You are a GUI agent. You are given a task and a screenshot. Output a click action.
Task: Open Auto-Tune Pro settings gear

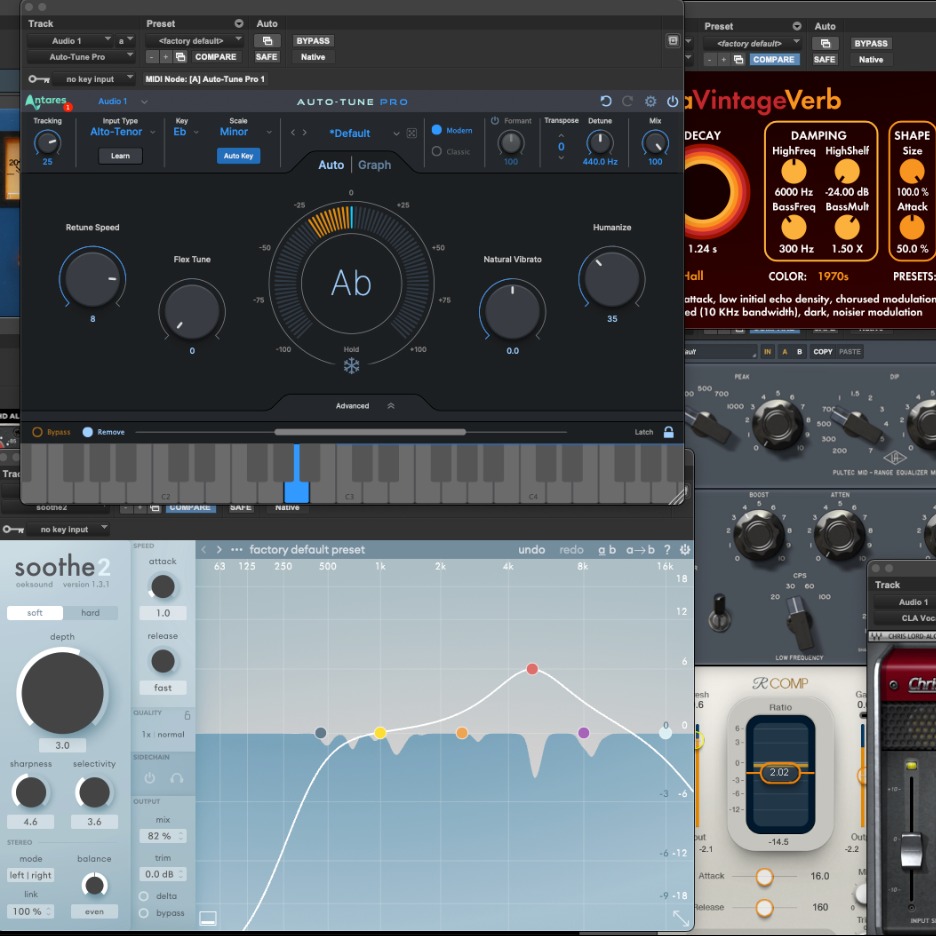coord(650,101)
